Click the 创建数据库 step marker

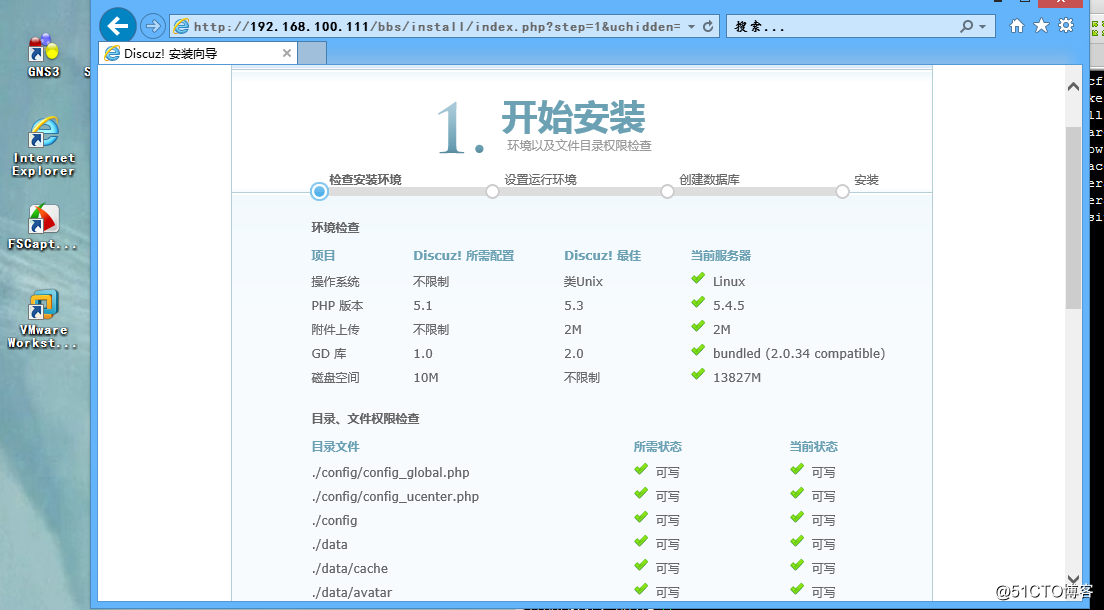pos(667,192)
